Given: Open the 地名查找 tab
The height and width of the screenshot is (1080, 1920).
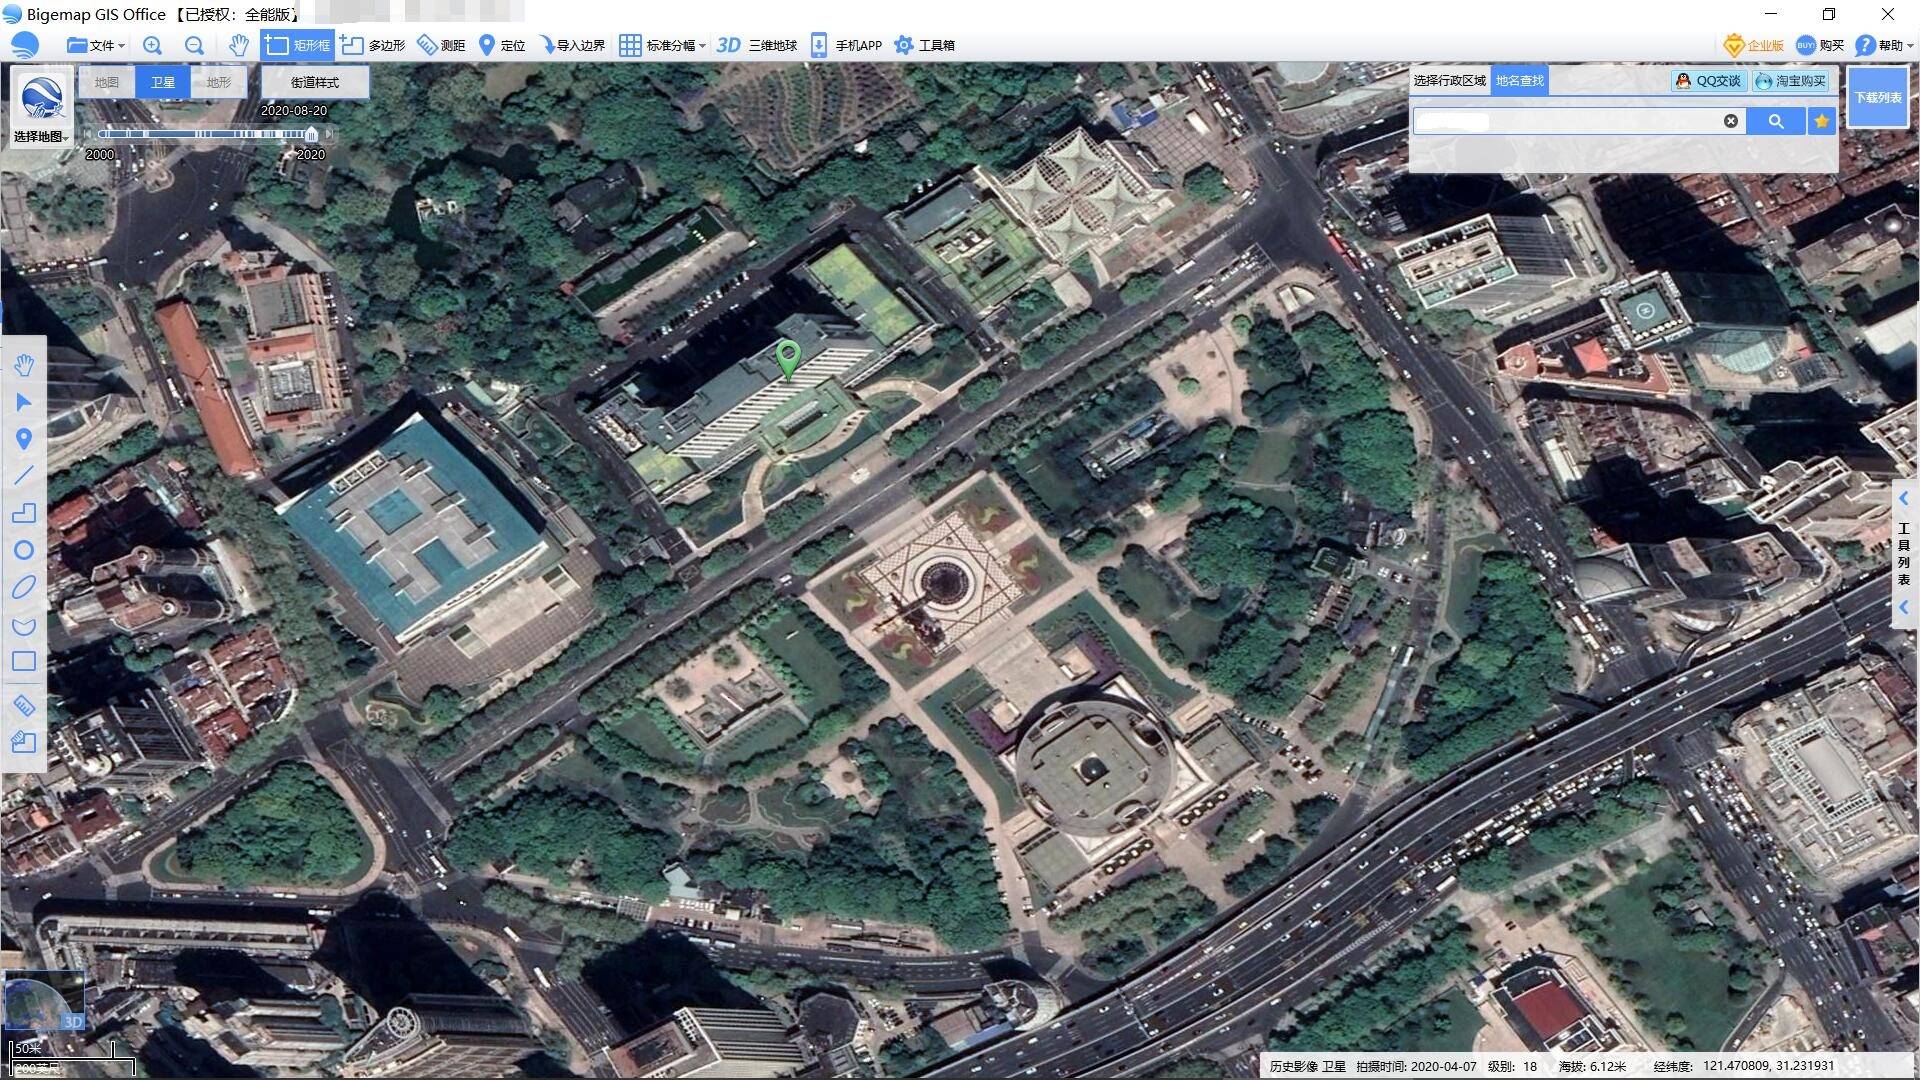Looking at the screenshot, I should pyautogui.click(x=1519, y=80).
